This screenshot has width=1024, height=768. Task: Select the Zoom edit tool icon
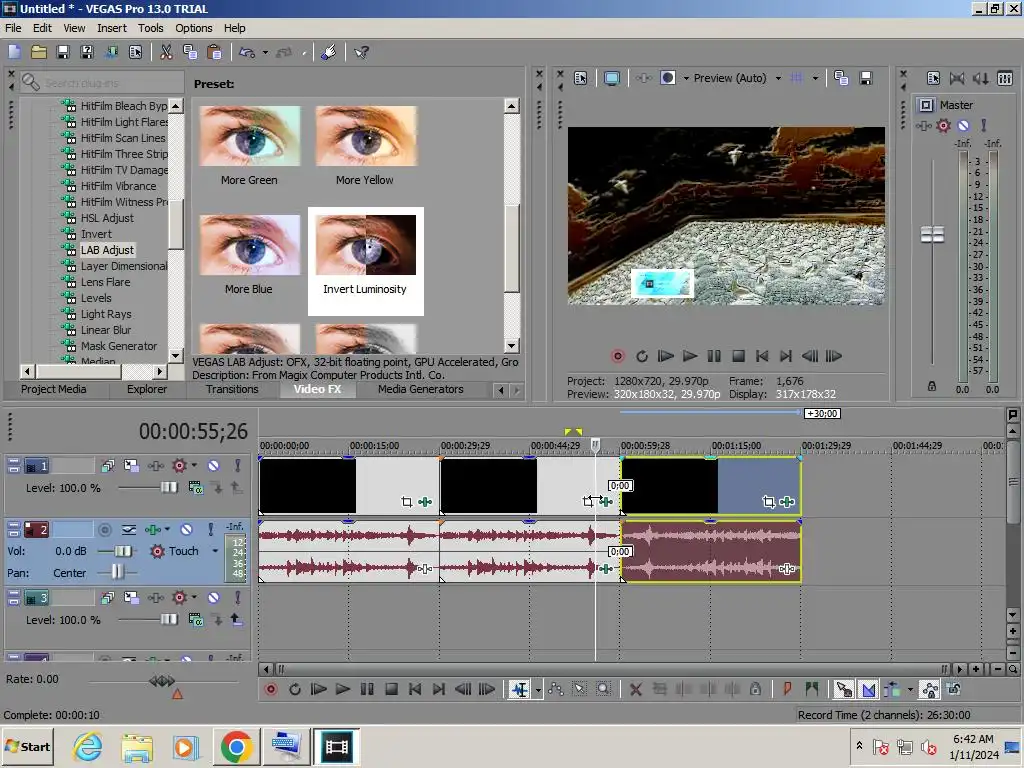point(603,689)
